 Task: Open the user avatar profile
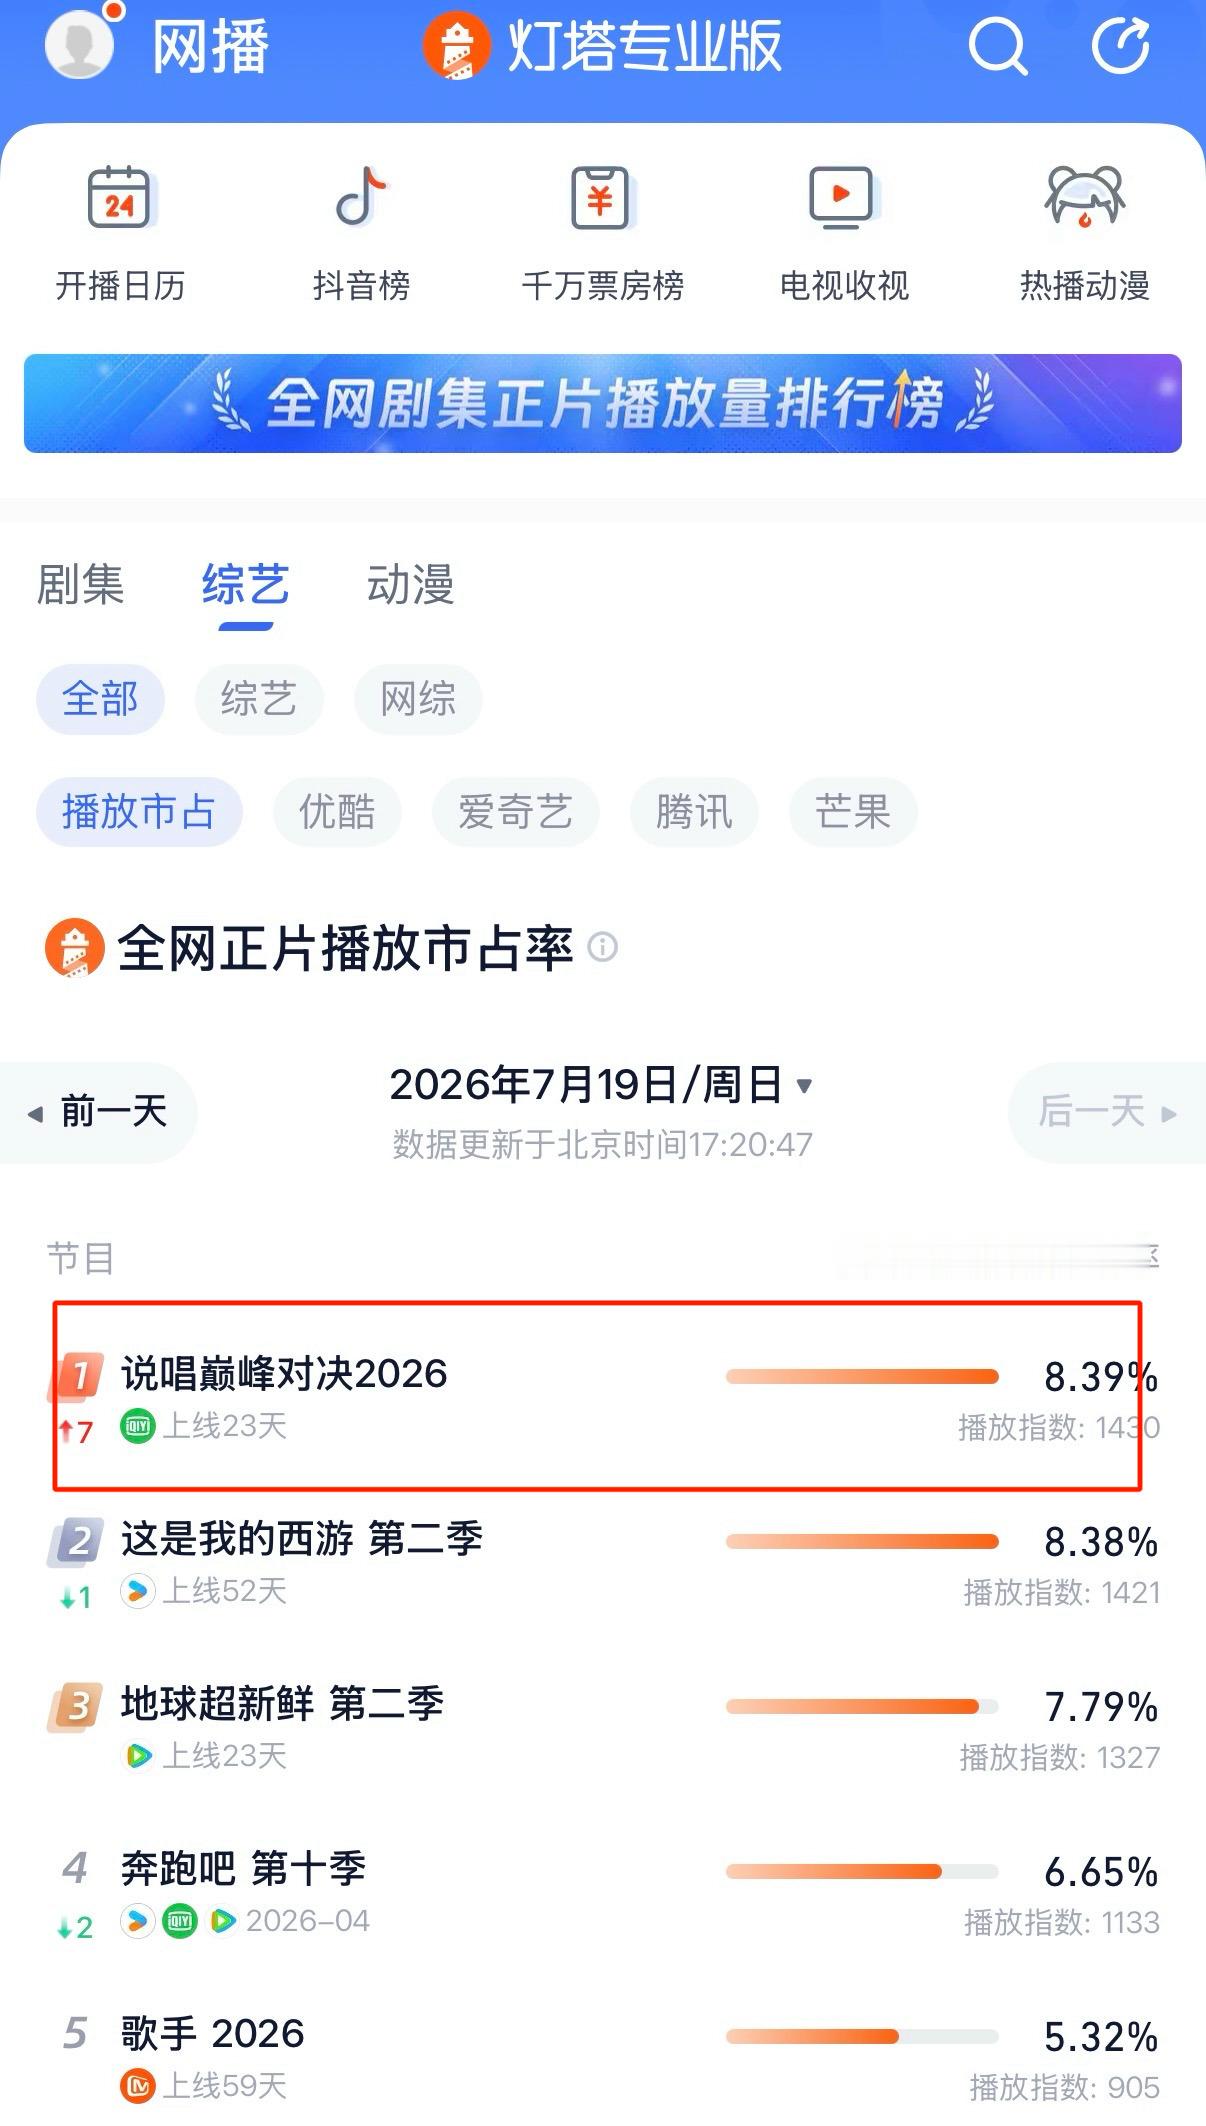click(79, 45)
